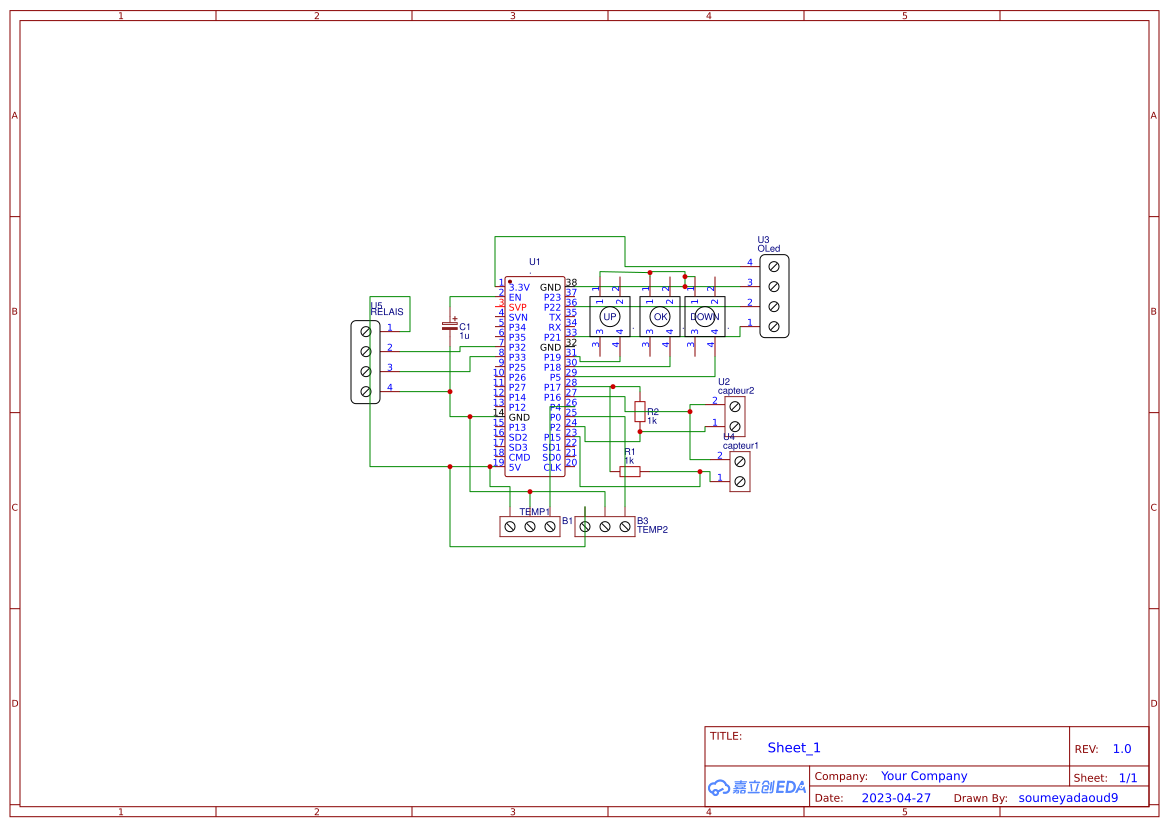Click the 5V pin label on U1
Image resolution: width=1169 pixels, height=827 pixels.
(x=514, y=467)
